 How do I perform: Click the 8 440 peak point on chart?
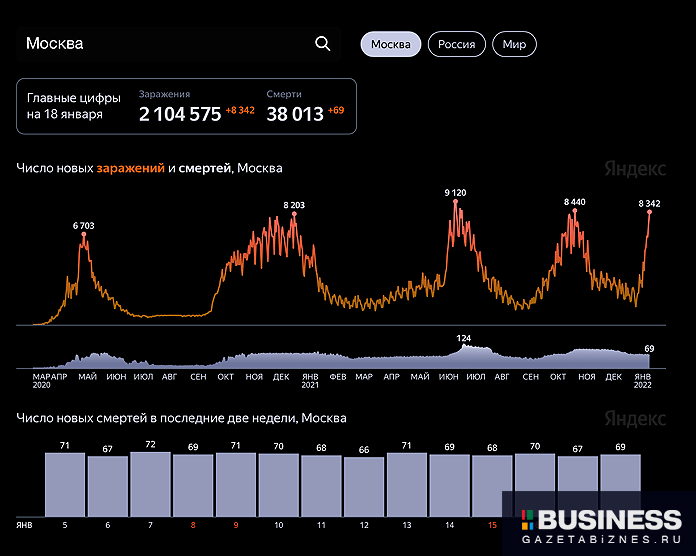[x=574, y=210]
